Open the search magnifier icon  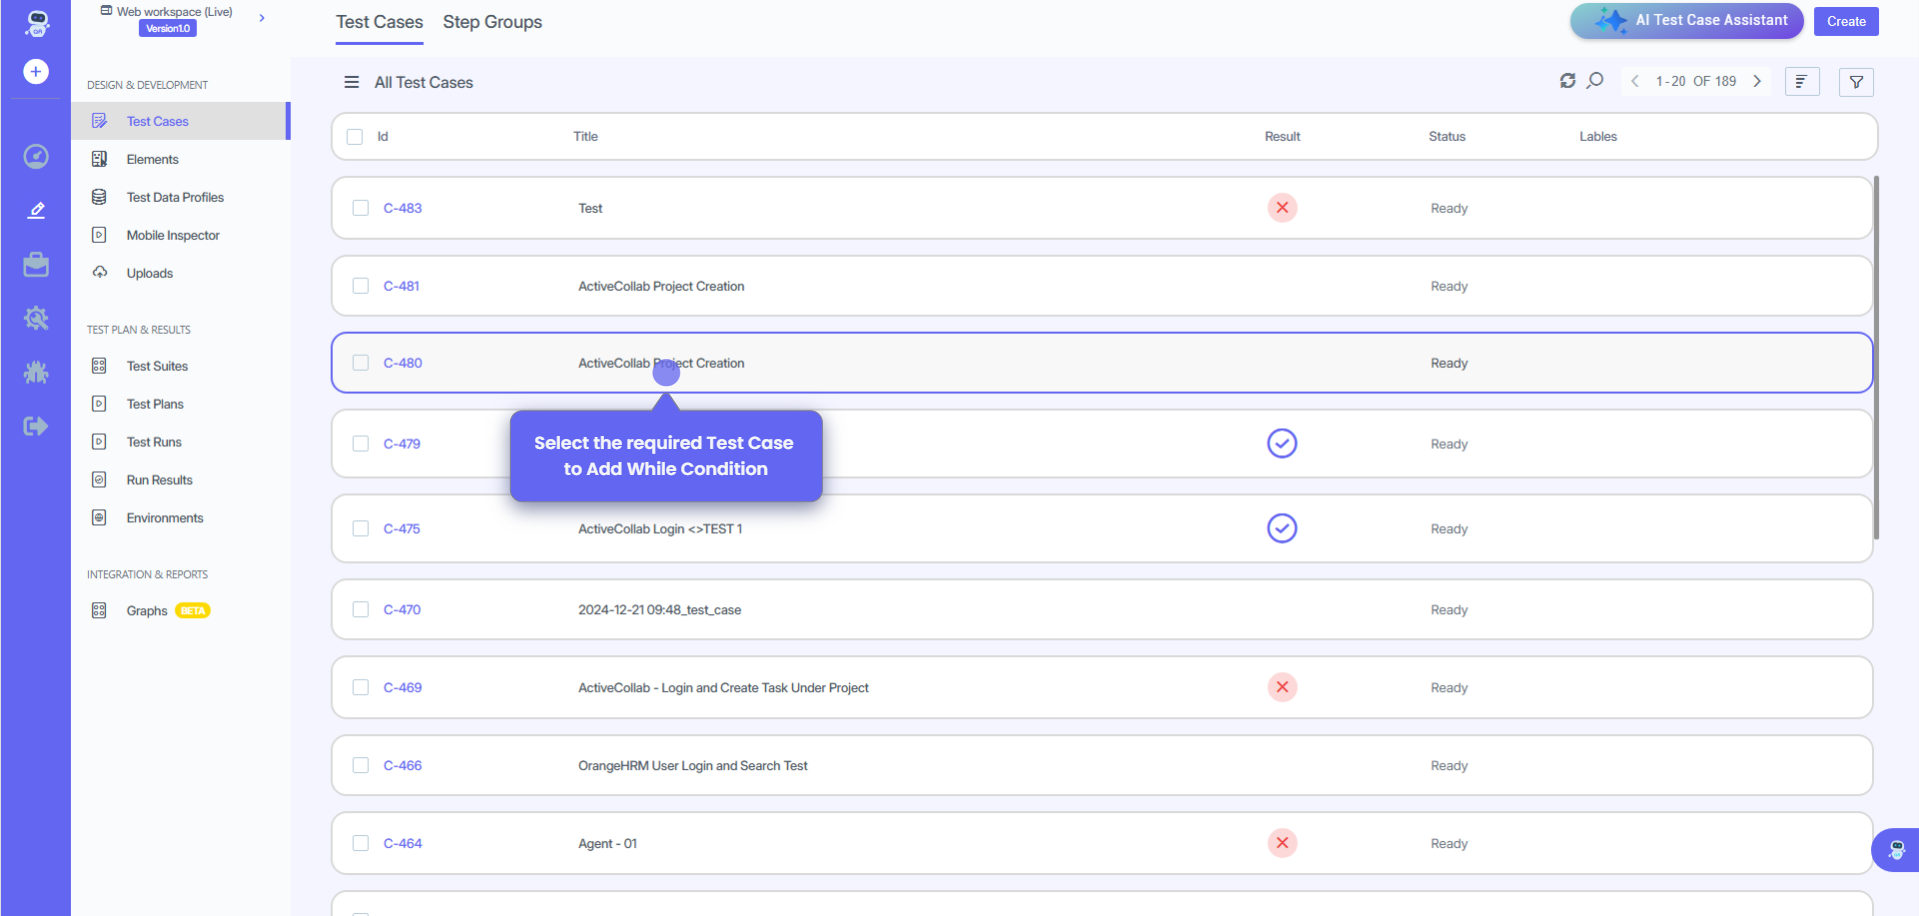coord(1595,81)
